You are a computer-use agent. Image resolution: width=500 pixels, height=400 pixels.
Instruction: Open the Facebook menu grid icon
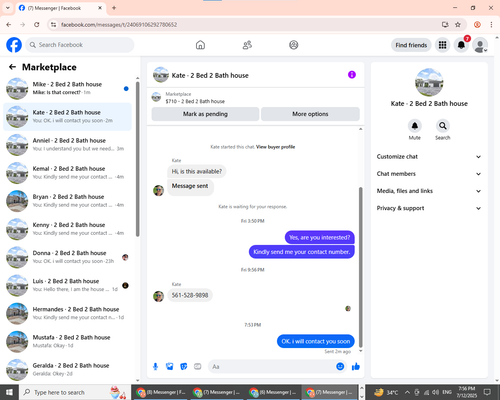pos(442,45)
